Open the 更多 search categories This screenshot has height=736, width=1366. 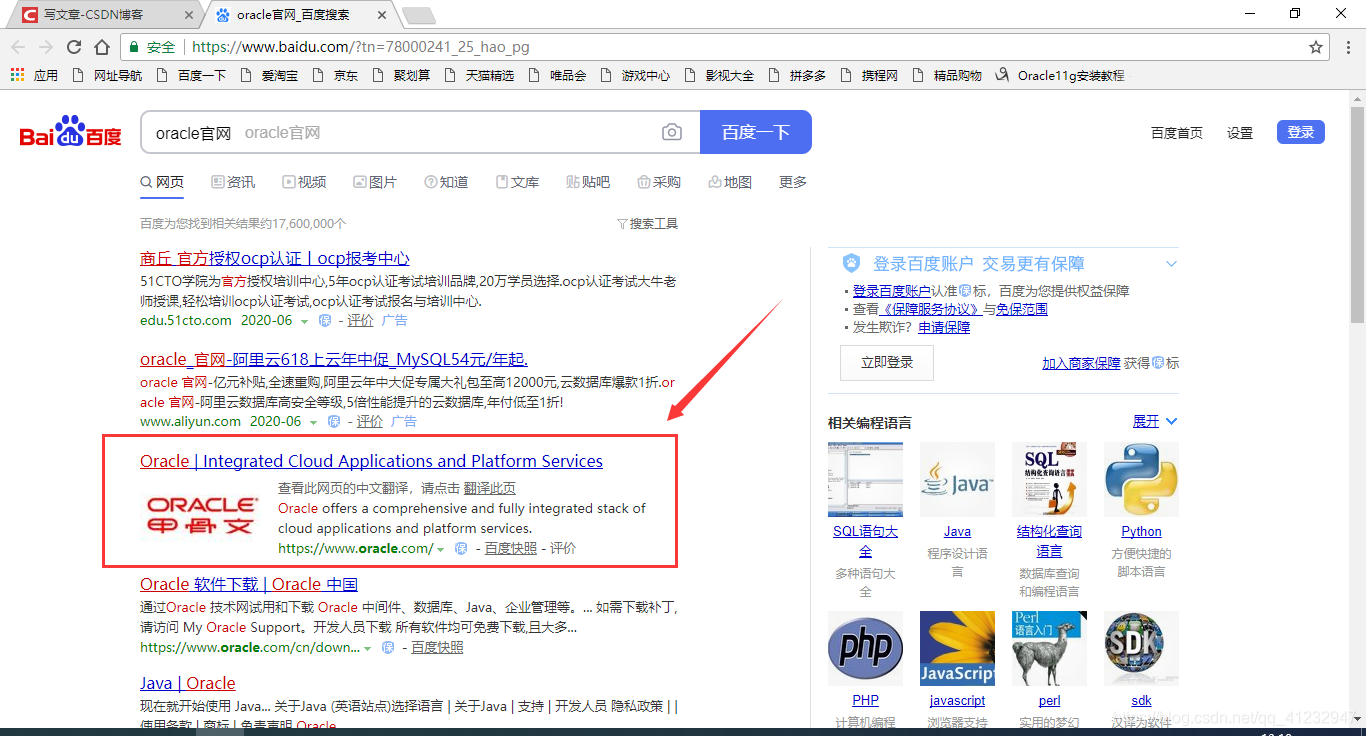[x=793, y=182]
